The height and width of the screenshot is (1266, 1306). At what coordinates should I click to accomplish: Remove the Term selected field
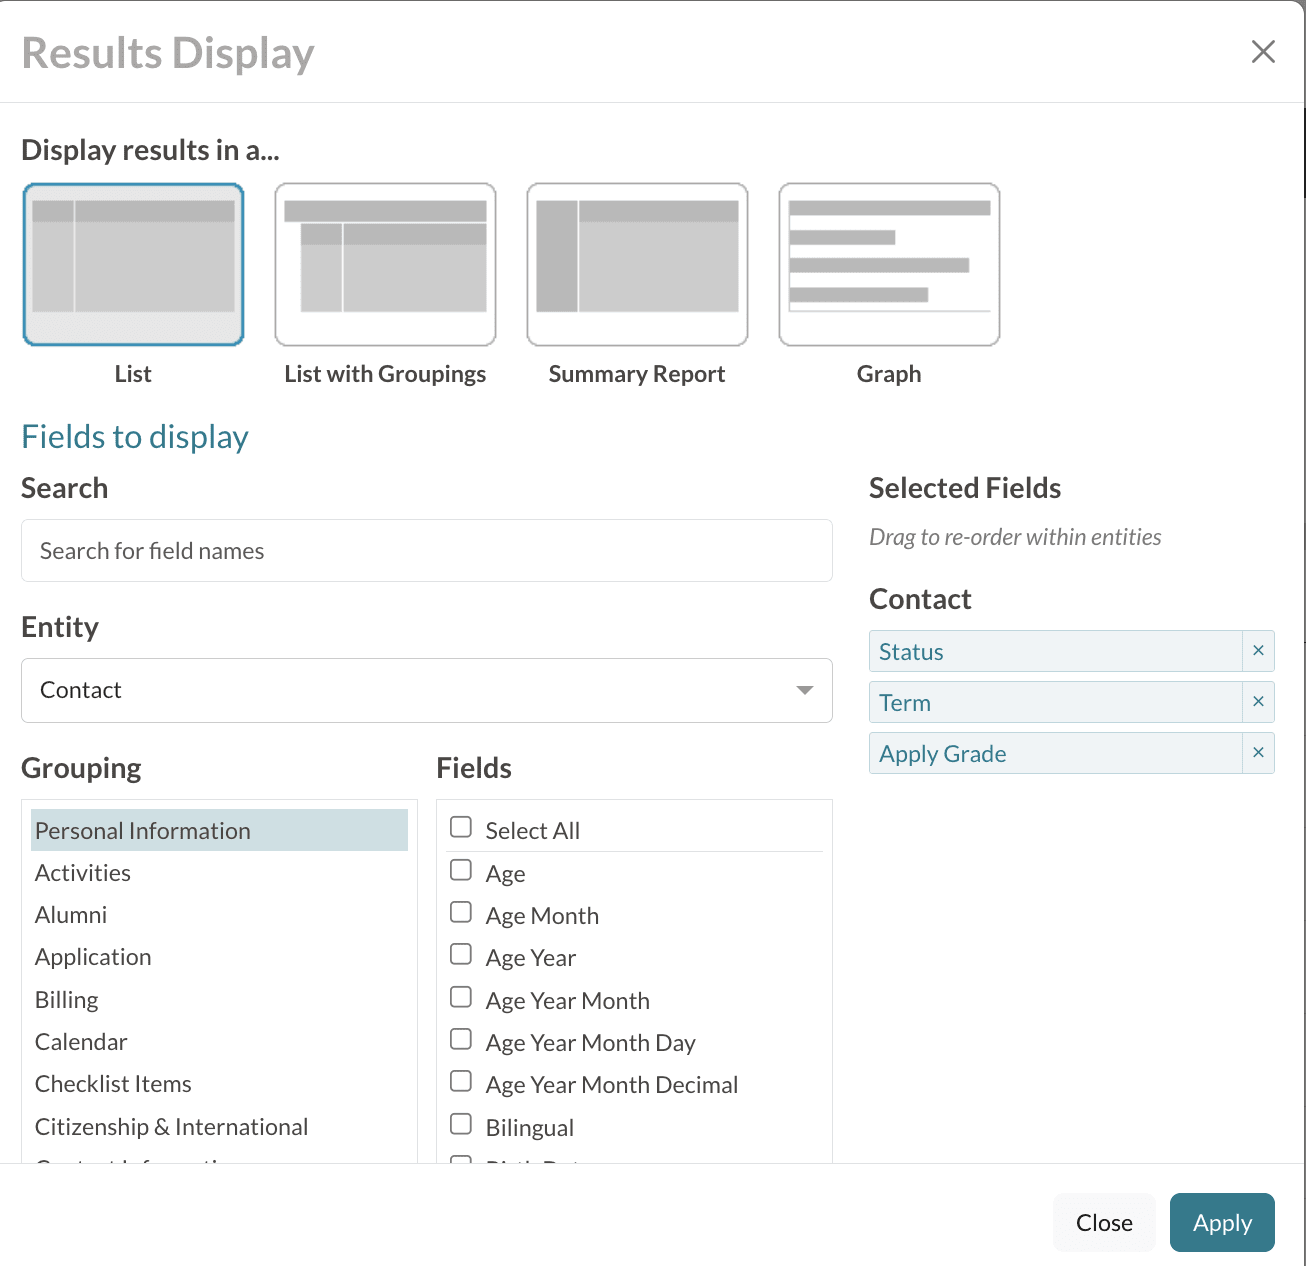click(x=1258, y=702)
